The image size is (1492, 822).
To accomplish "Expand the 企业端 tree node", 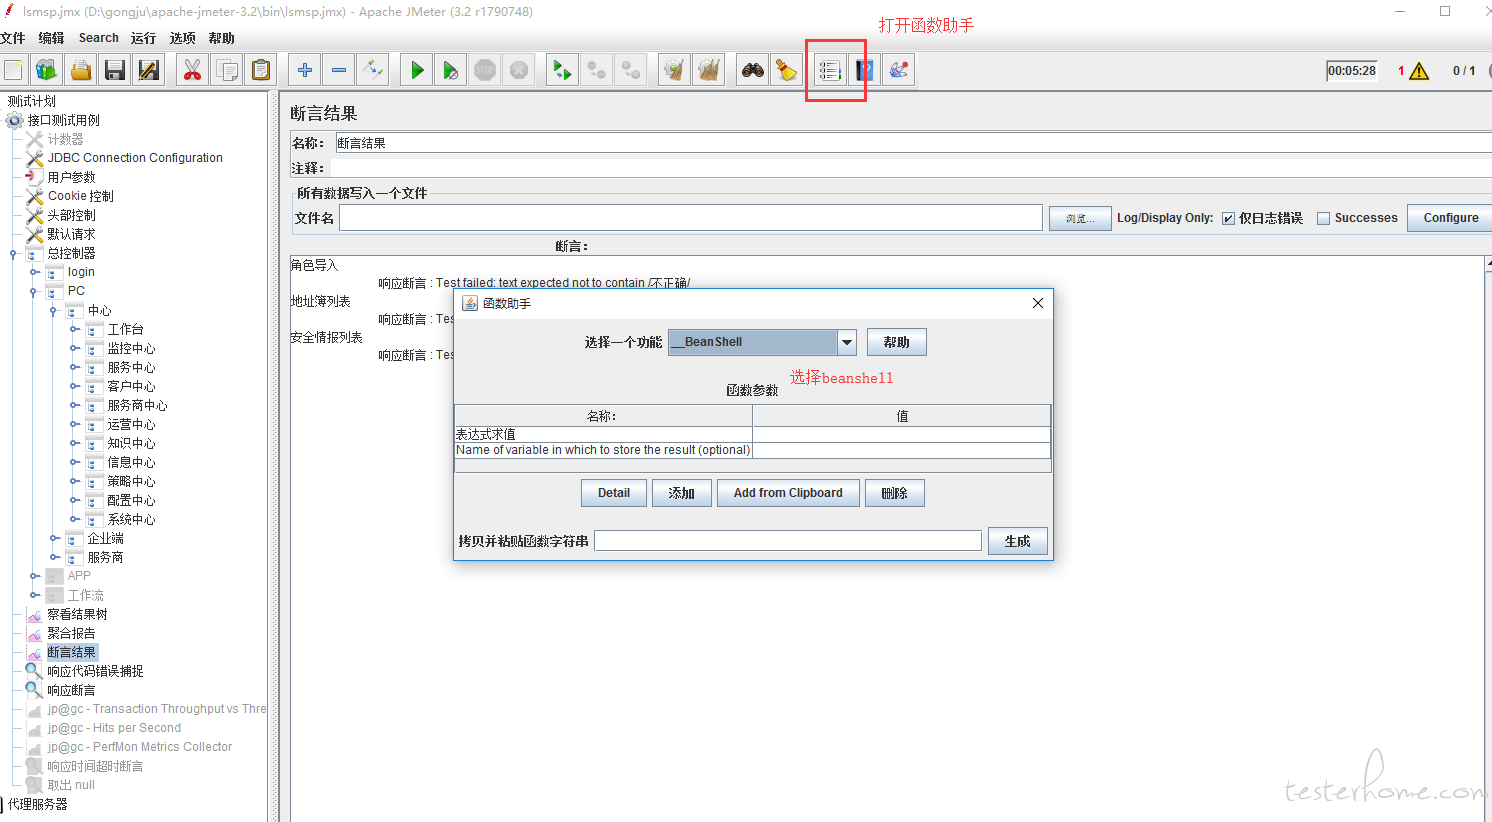I will (54, 538).
